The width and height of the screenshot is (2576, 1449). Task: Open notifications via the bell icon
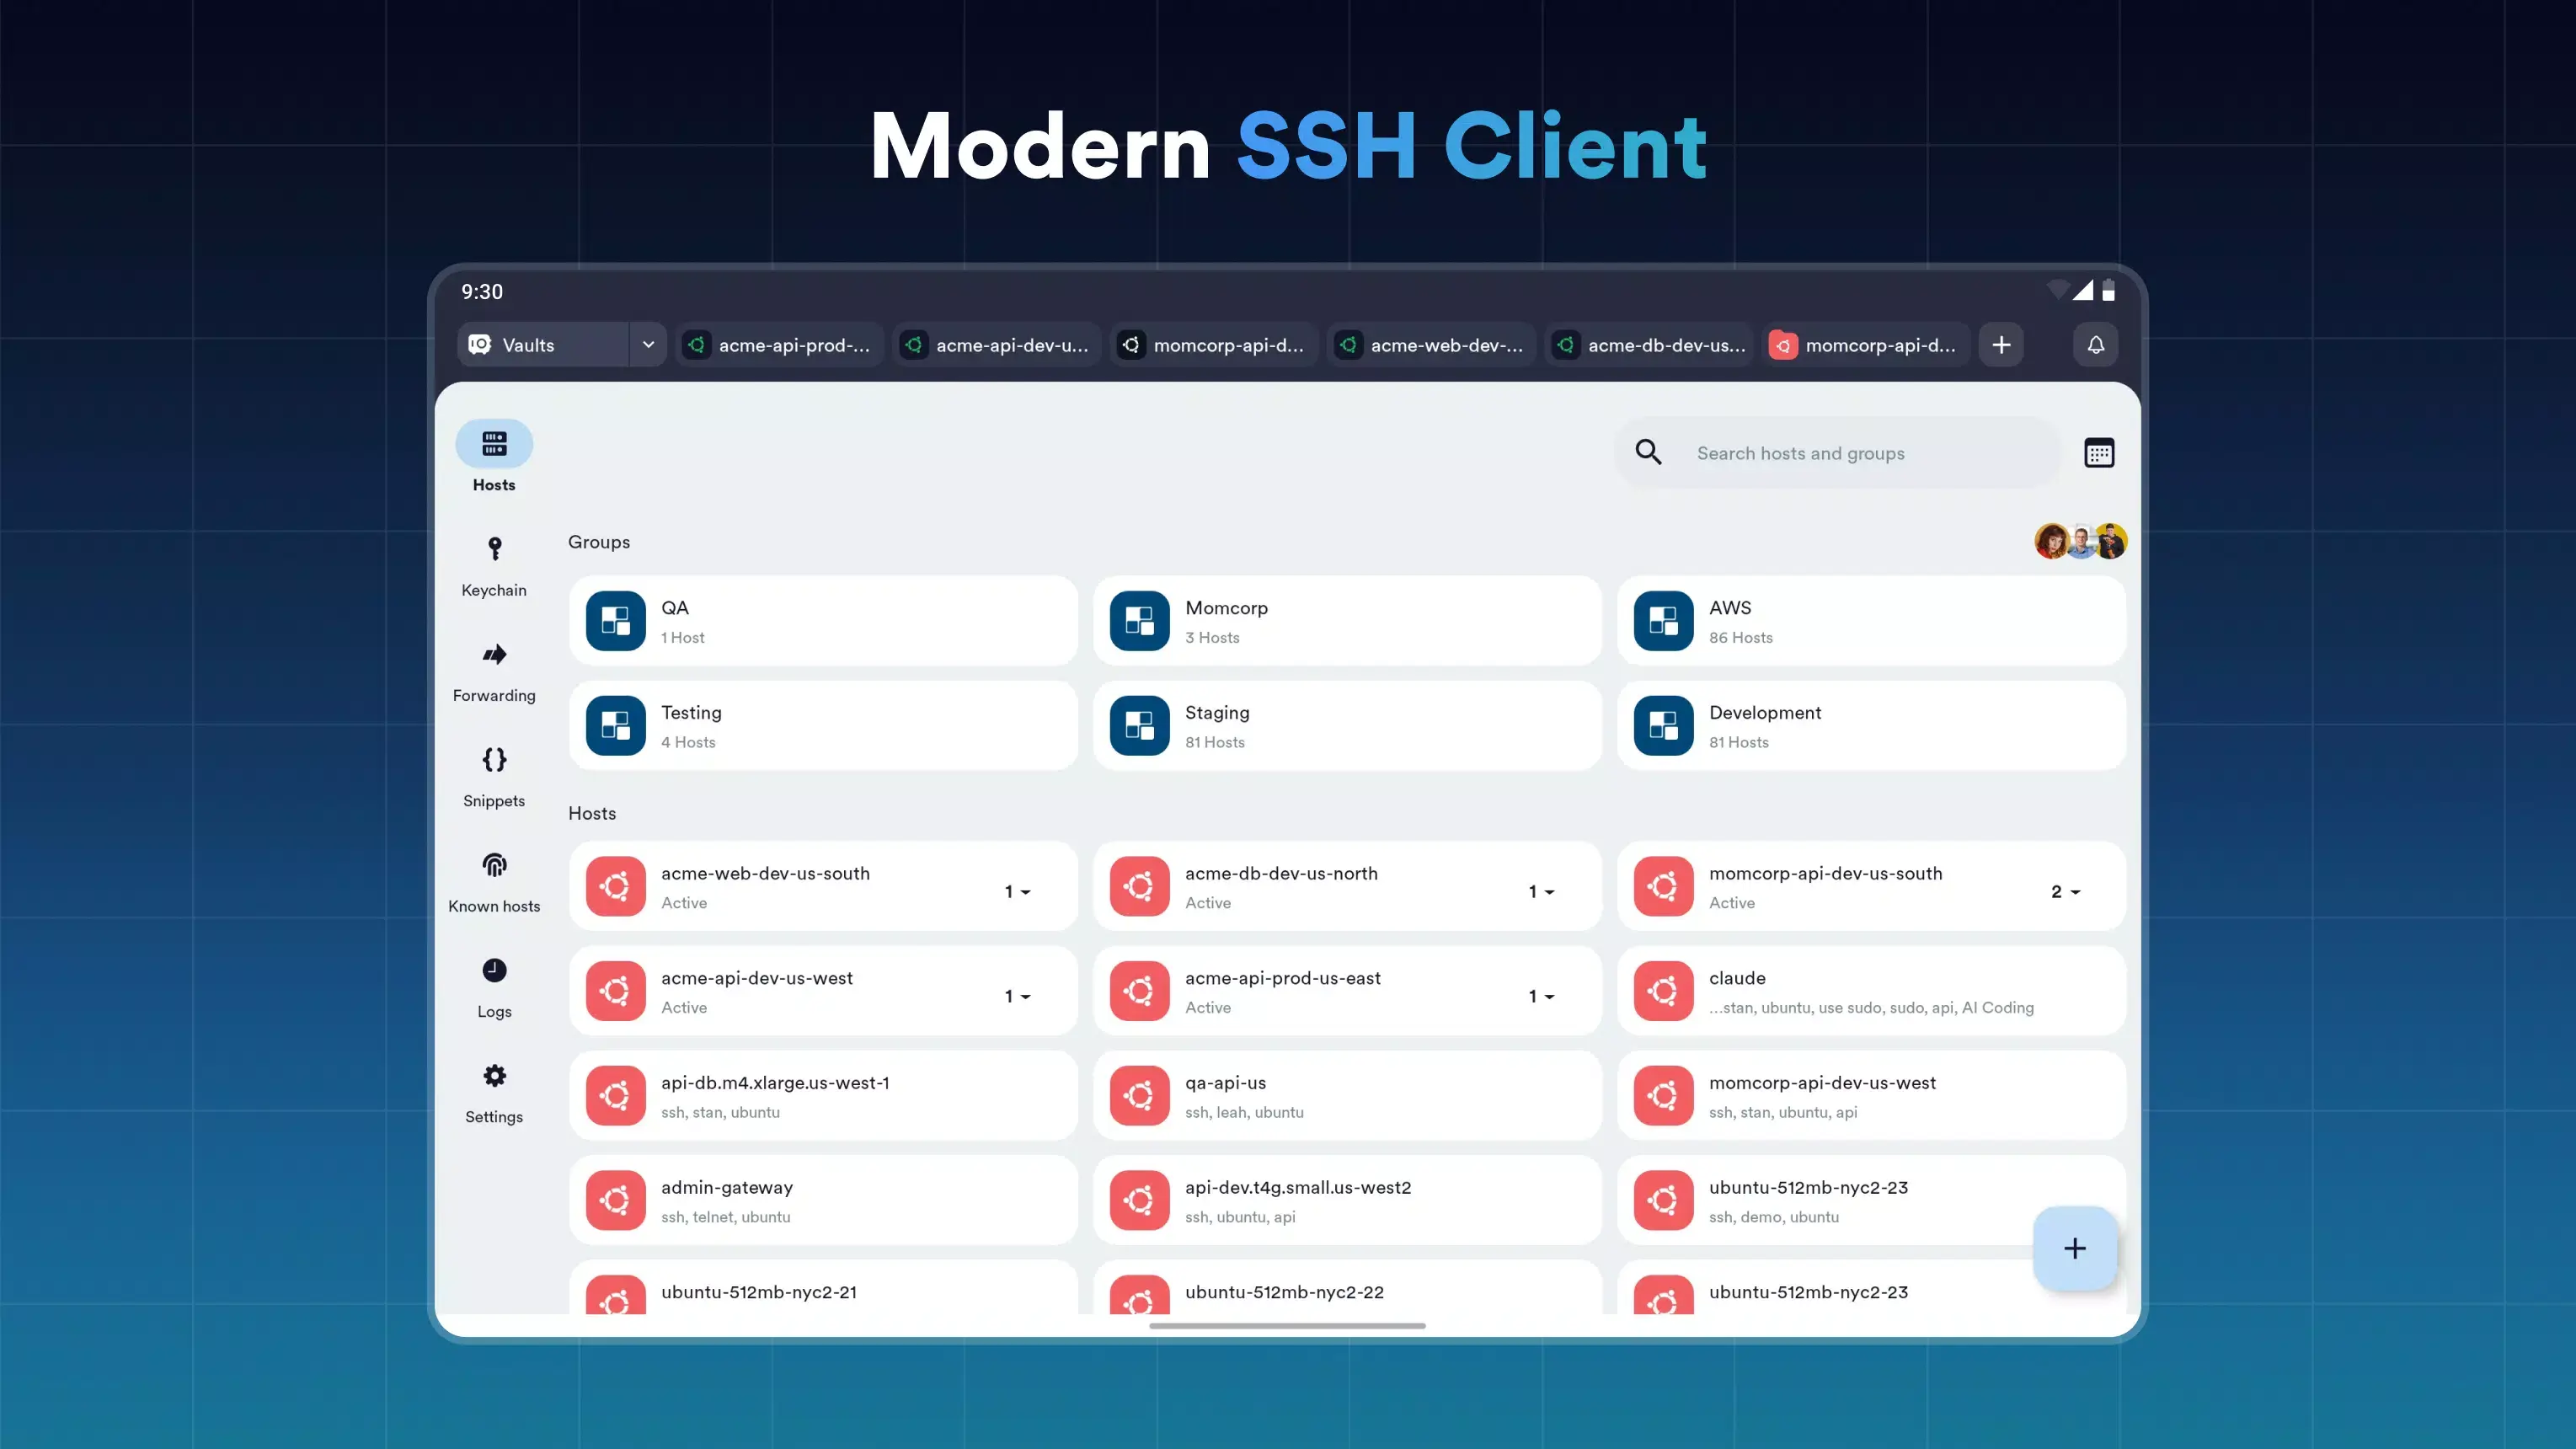(2096, 345)
